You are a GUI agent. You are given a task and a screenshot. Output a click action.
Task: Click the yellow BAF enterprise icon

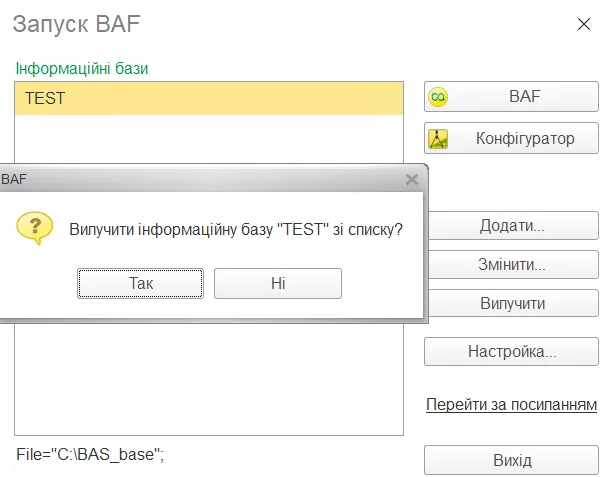(x=438, y=97)
